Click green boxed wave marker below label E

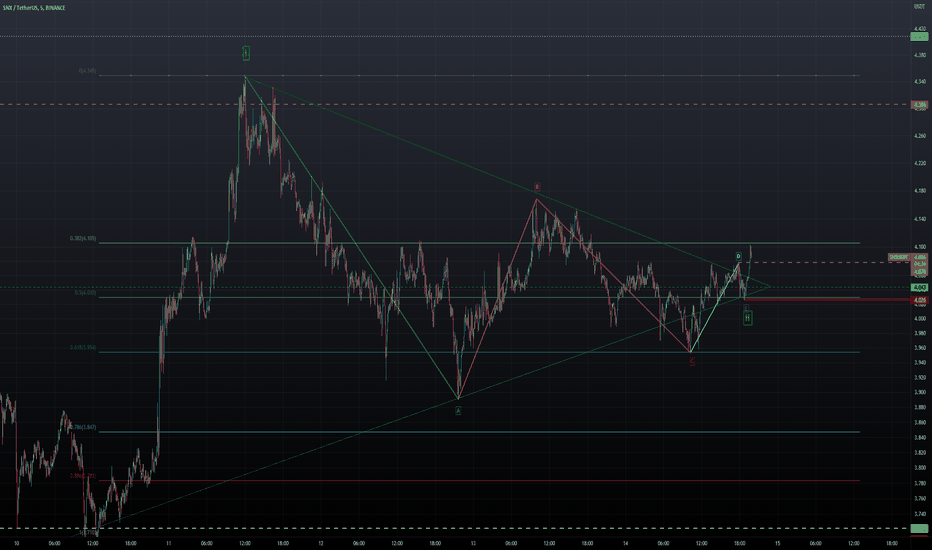click(748, 319)
